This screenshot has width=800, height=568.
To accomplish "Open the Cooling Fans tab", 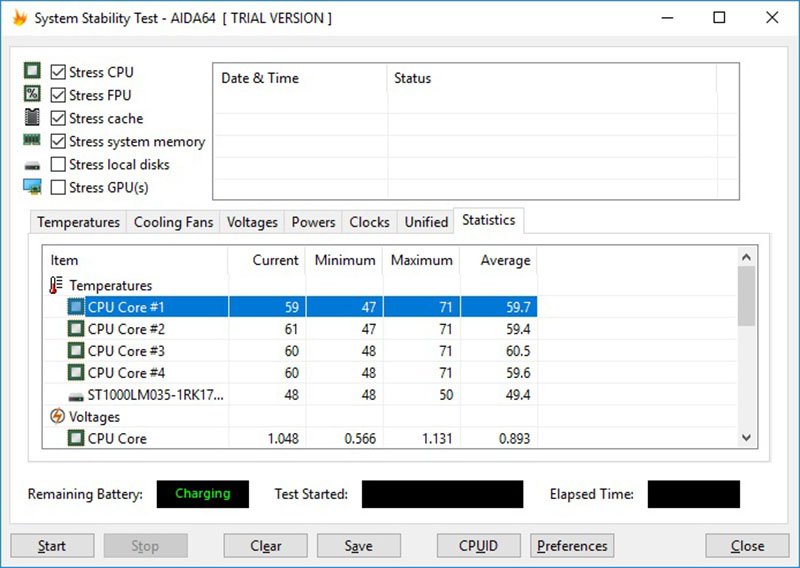I will [173, 222].
